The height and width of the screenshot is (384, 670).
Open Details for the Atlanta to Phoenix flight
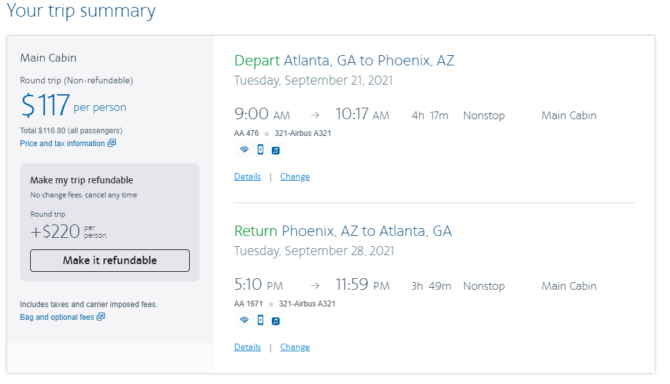coord(247,176)
